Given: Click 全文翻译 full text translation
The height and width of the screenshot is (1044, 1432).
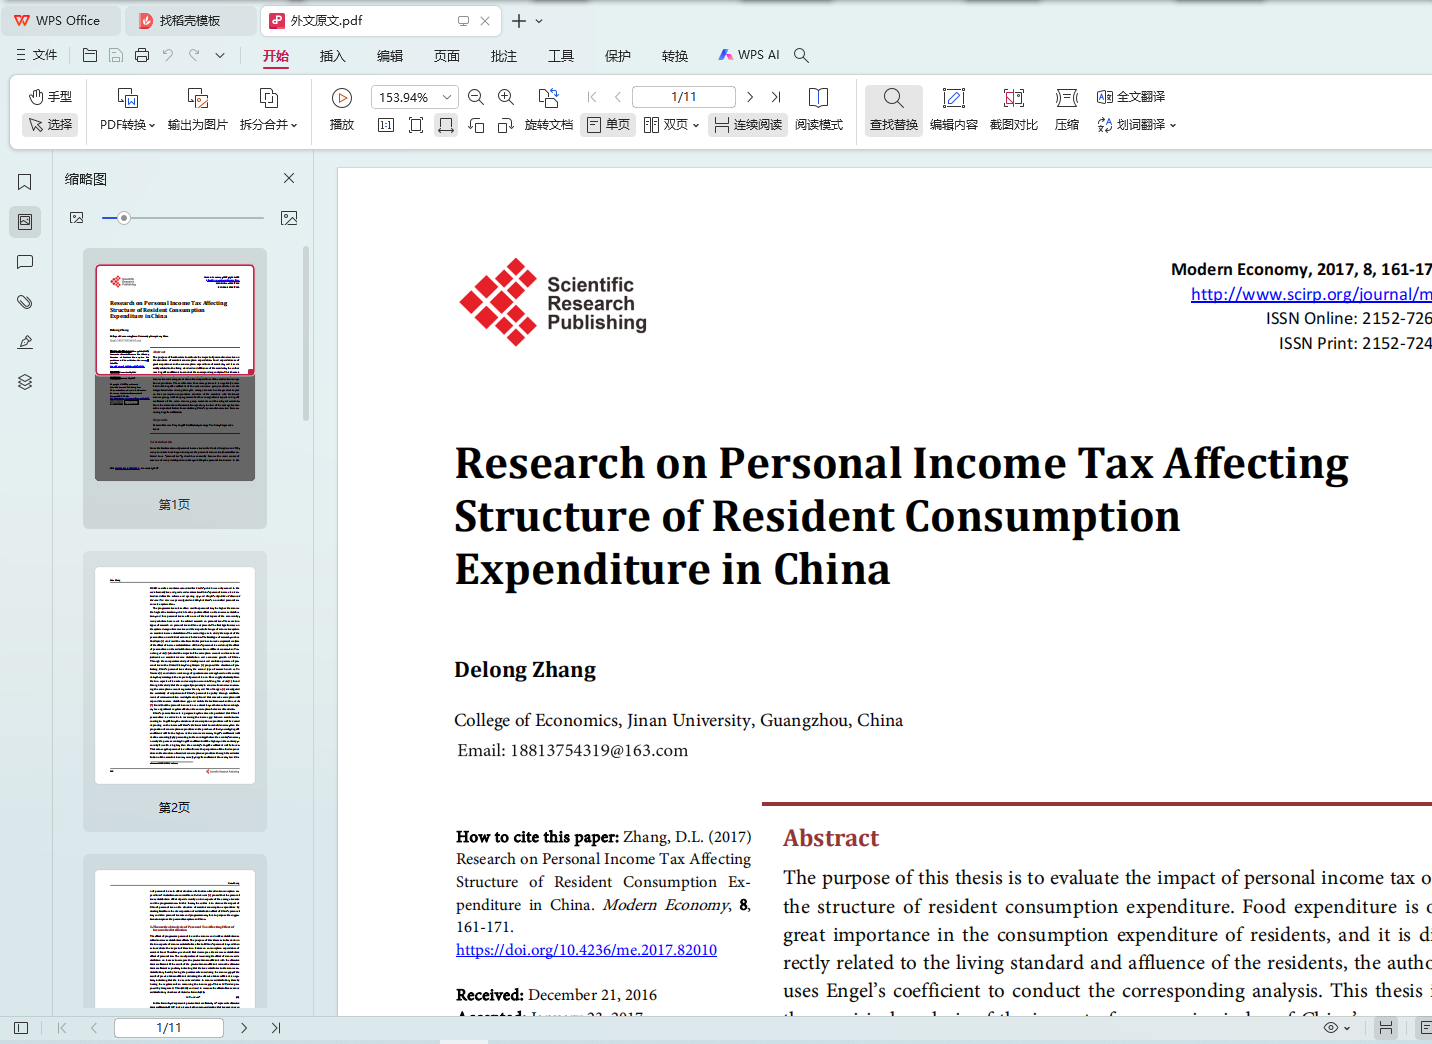Looking at the screenshot, I should (1131, 97).
